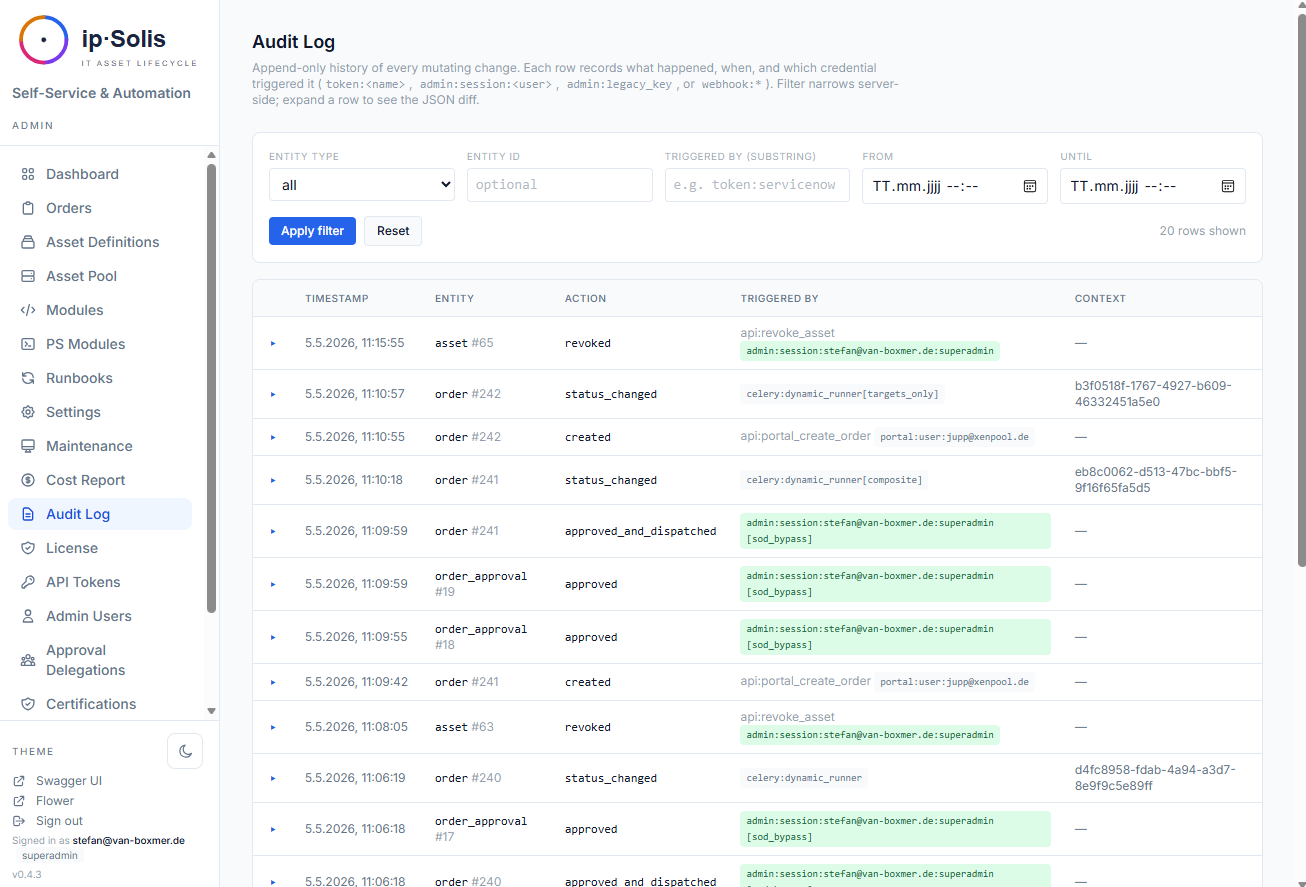Image resolution: width=1306 pixels, height=887 pixels.
Task: Expand order_approval #17 approved row
Action: 273,829
